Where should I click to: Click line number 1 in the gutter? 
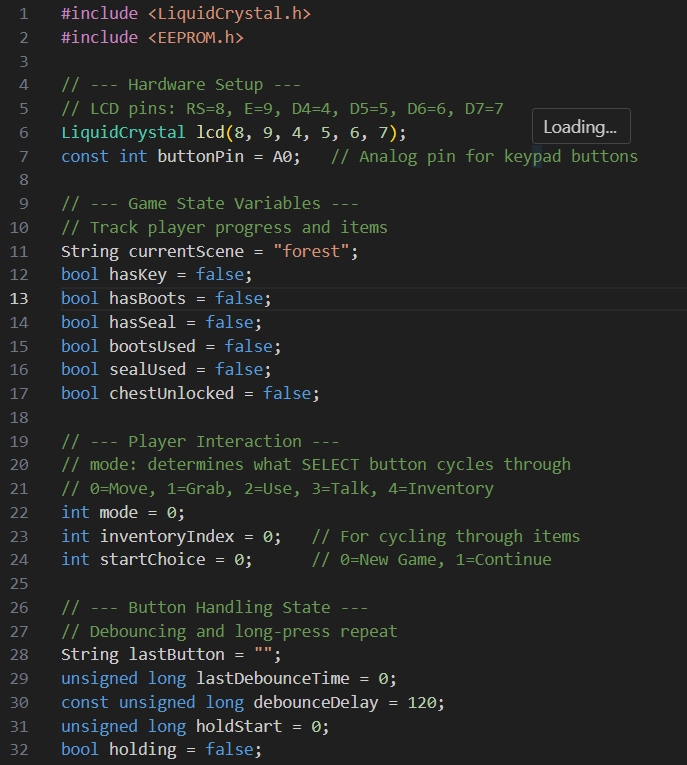pos(22,14)
